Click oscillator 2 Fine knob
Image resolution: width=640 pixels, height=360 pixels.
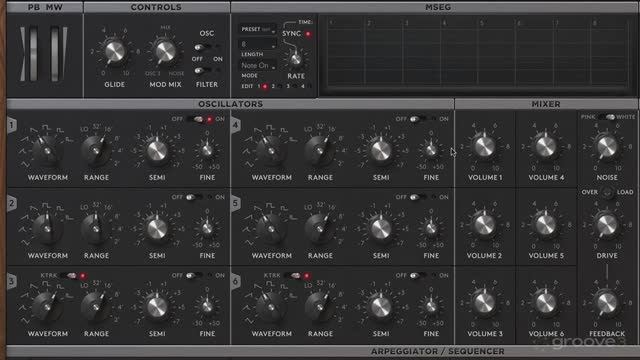207,229
